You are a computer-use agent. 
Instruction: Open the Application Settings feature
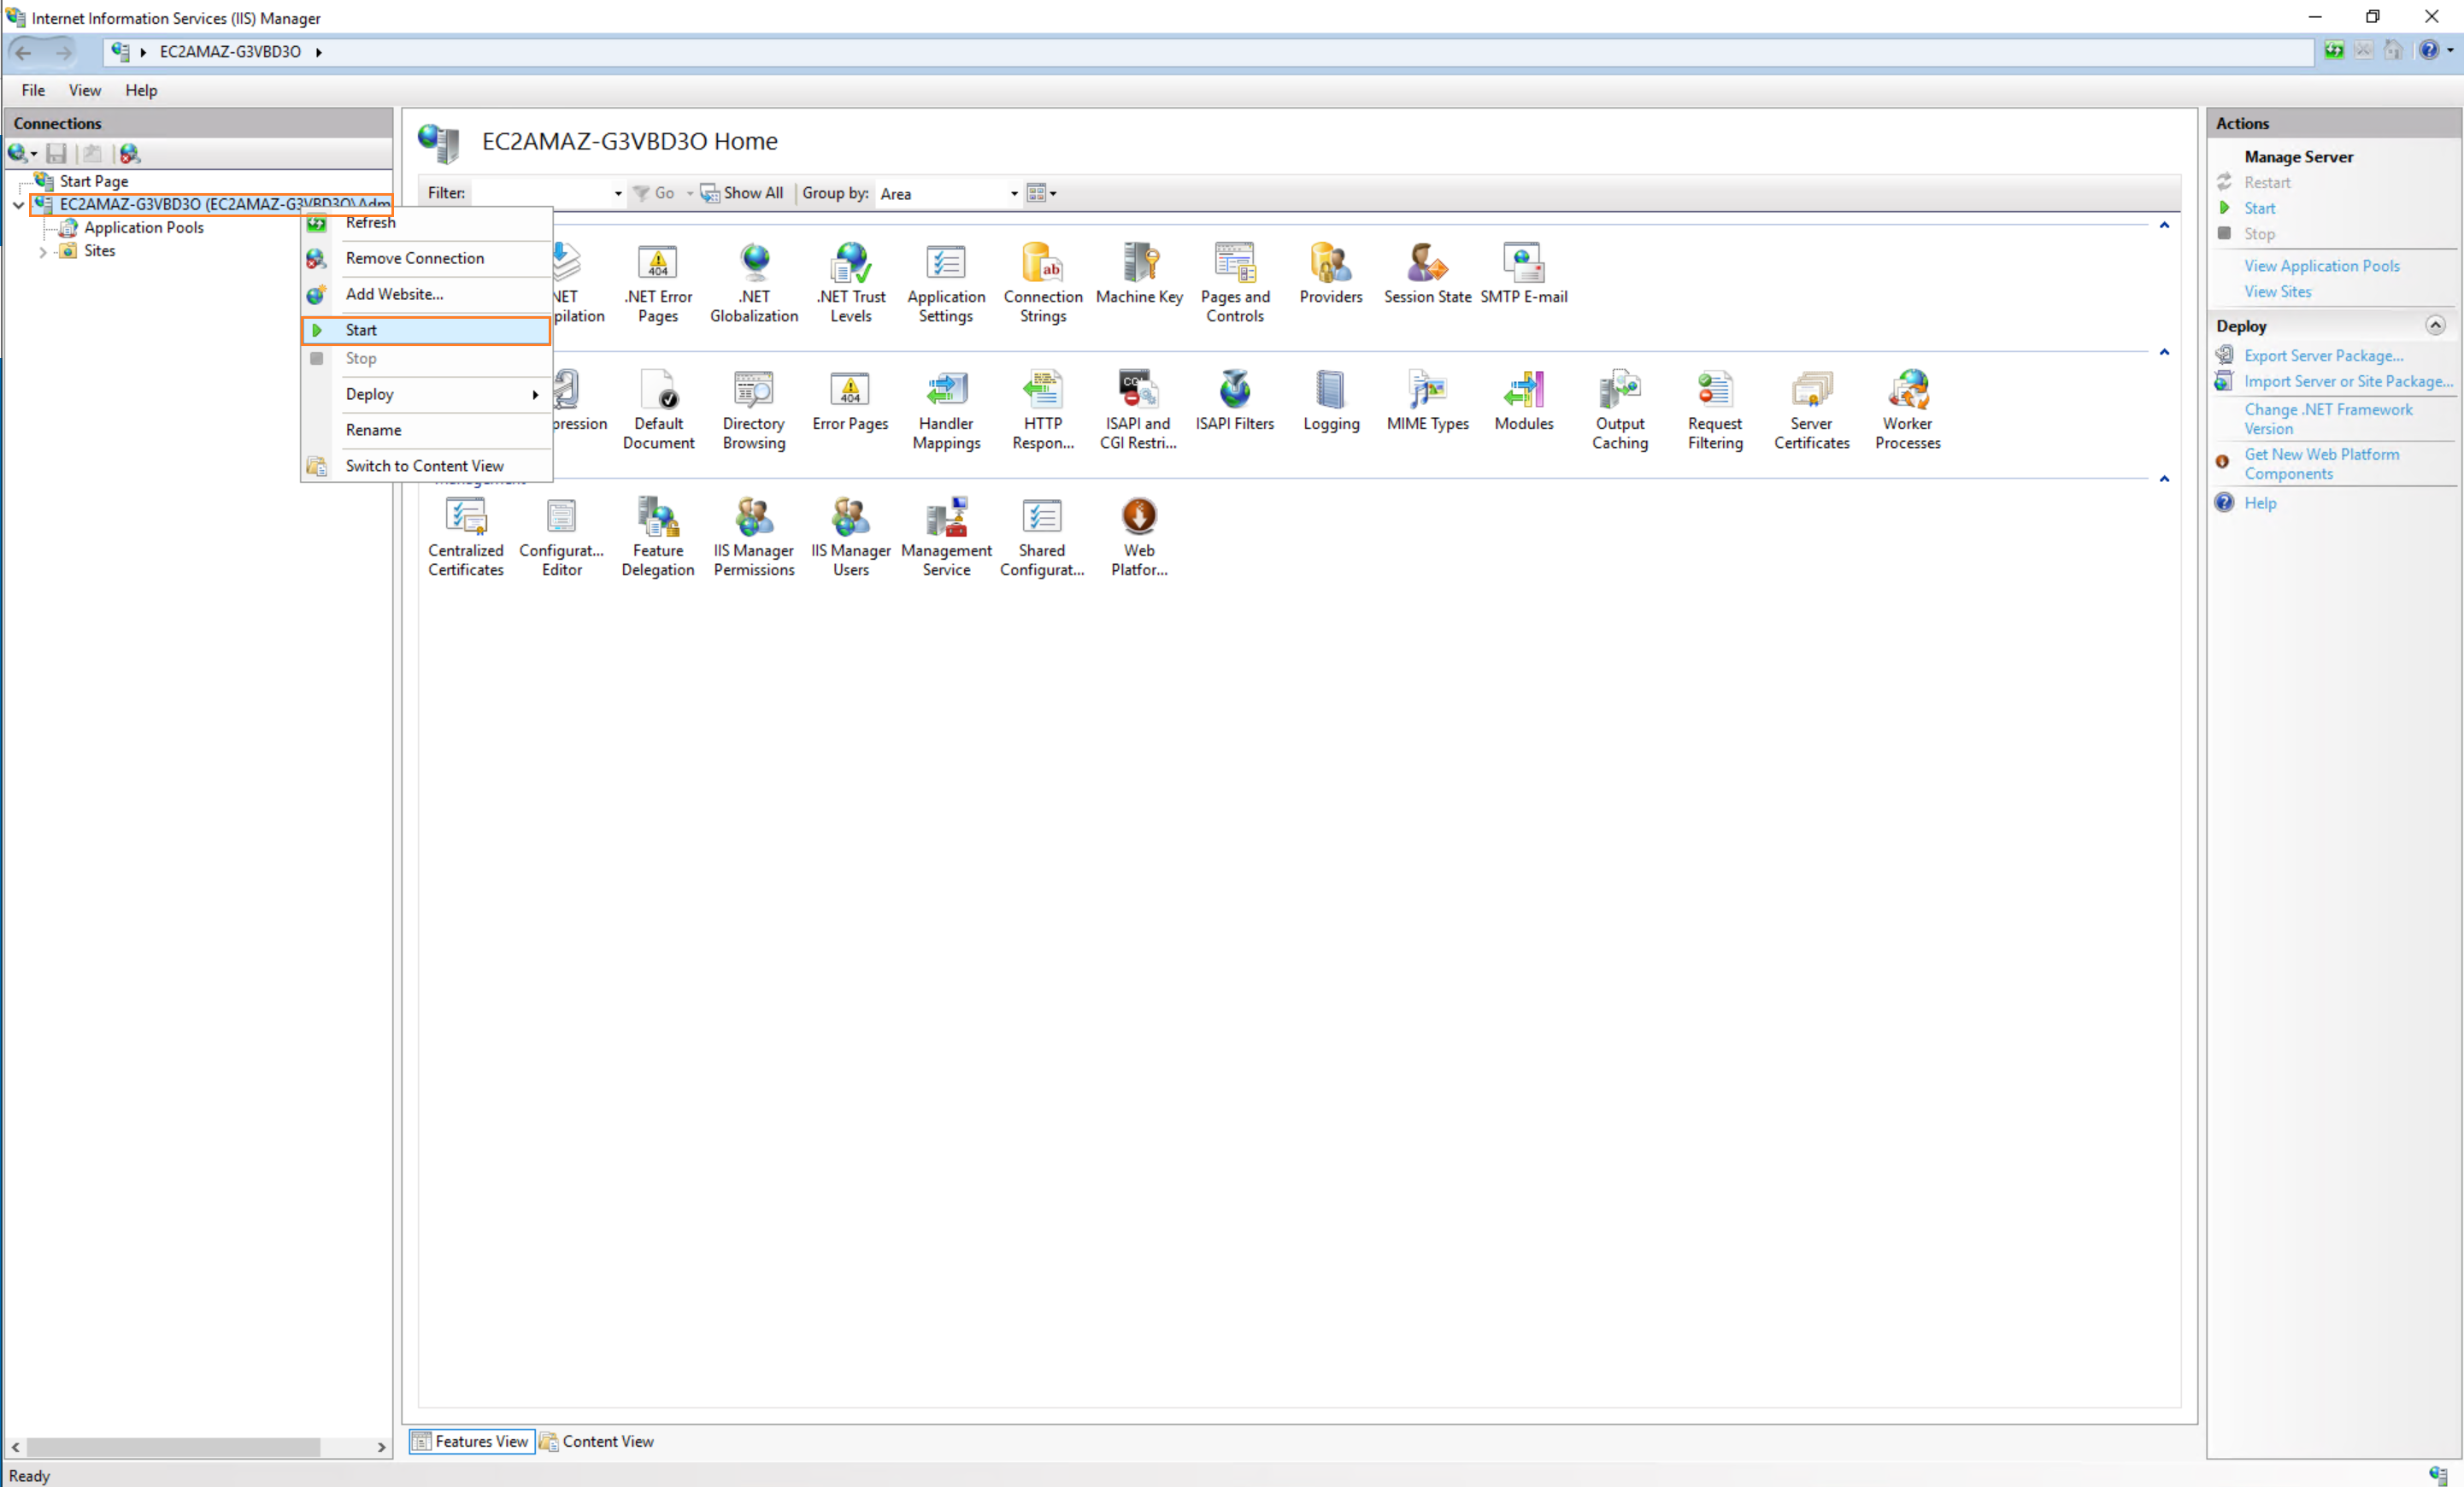click(946, 282)
